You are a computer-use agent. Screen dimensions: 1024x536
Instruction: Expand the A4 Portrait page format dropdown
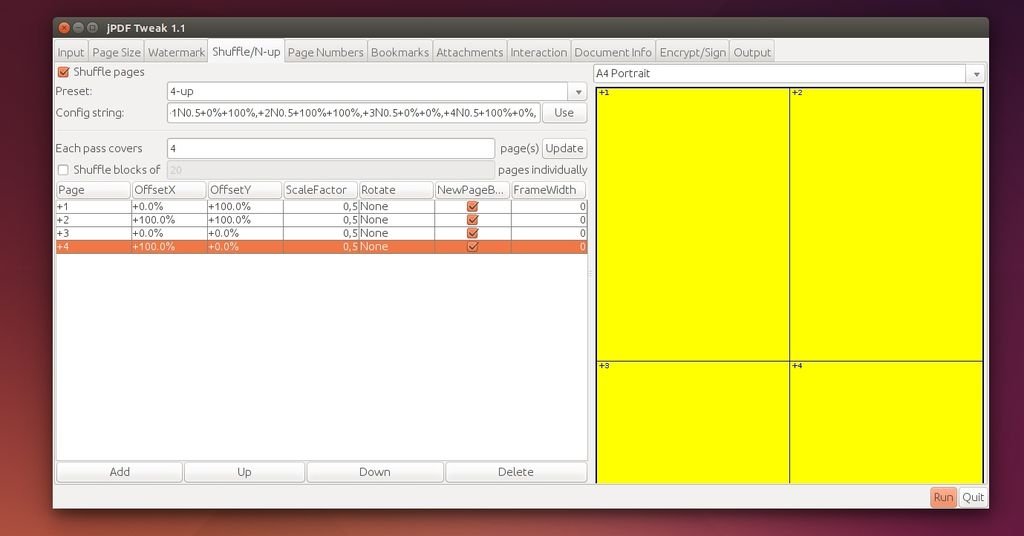coord(976,74)
